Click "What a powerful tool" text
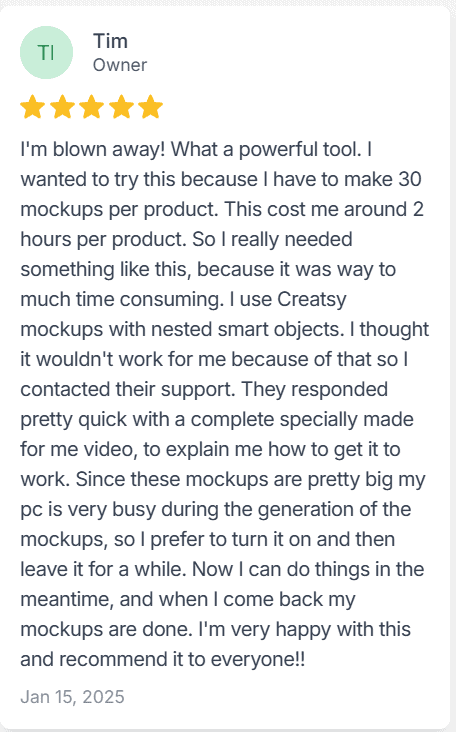Image resolution: width=456 pixels, height=732 pixels. 265,149
